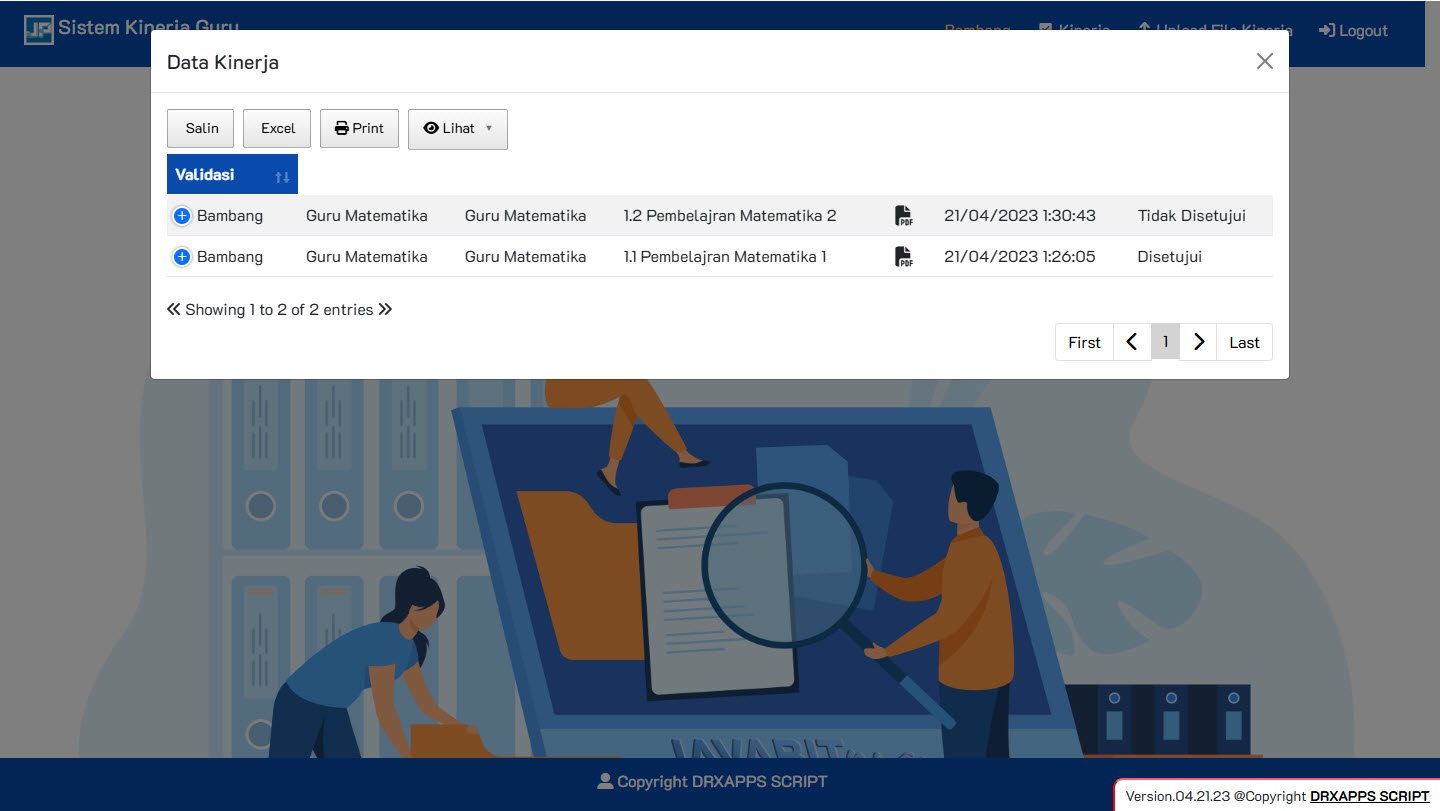Click the Data Kinerja dialog title
The height and width of the screenshot is (811, 1440).
(x=223, y=62)
